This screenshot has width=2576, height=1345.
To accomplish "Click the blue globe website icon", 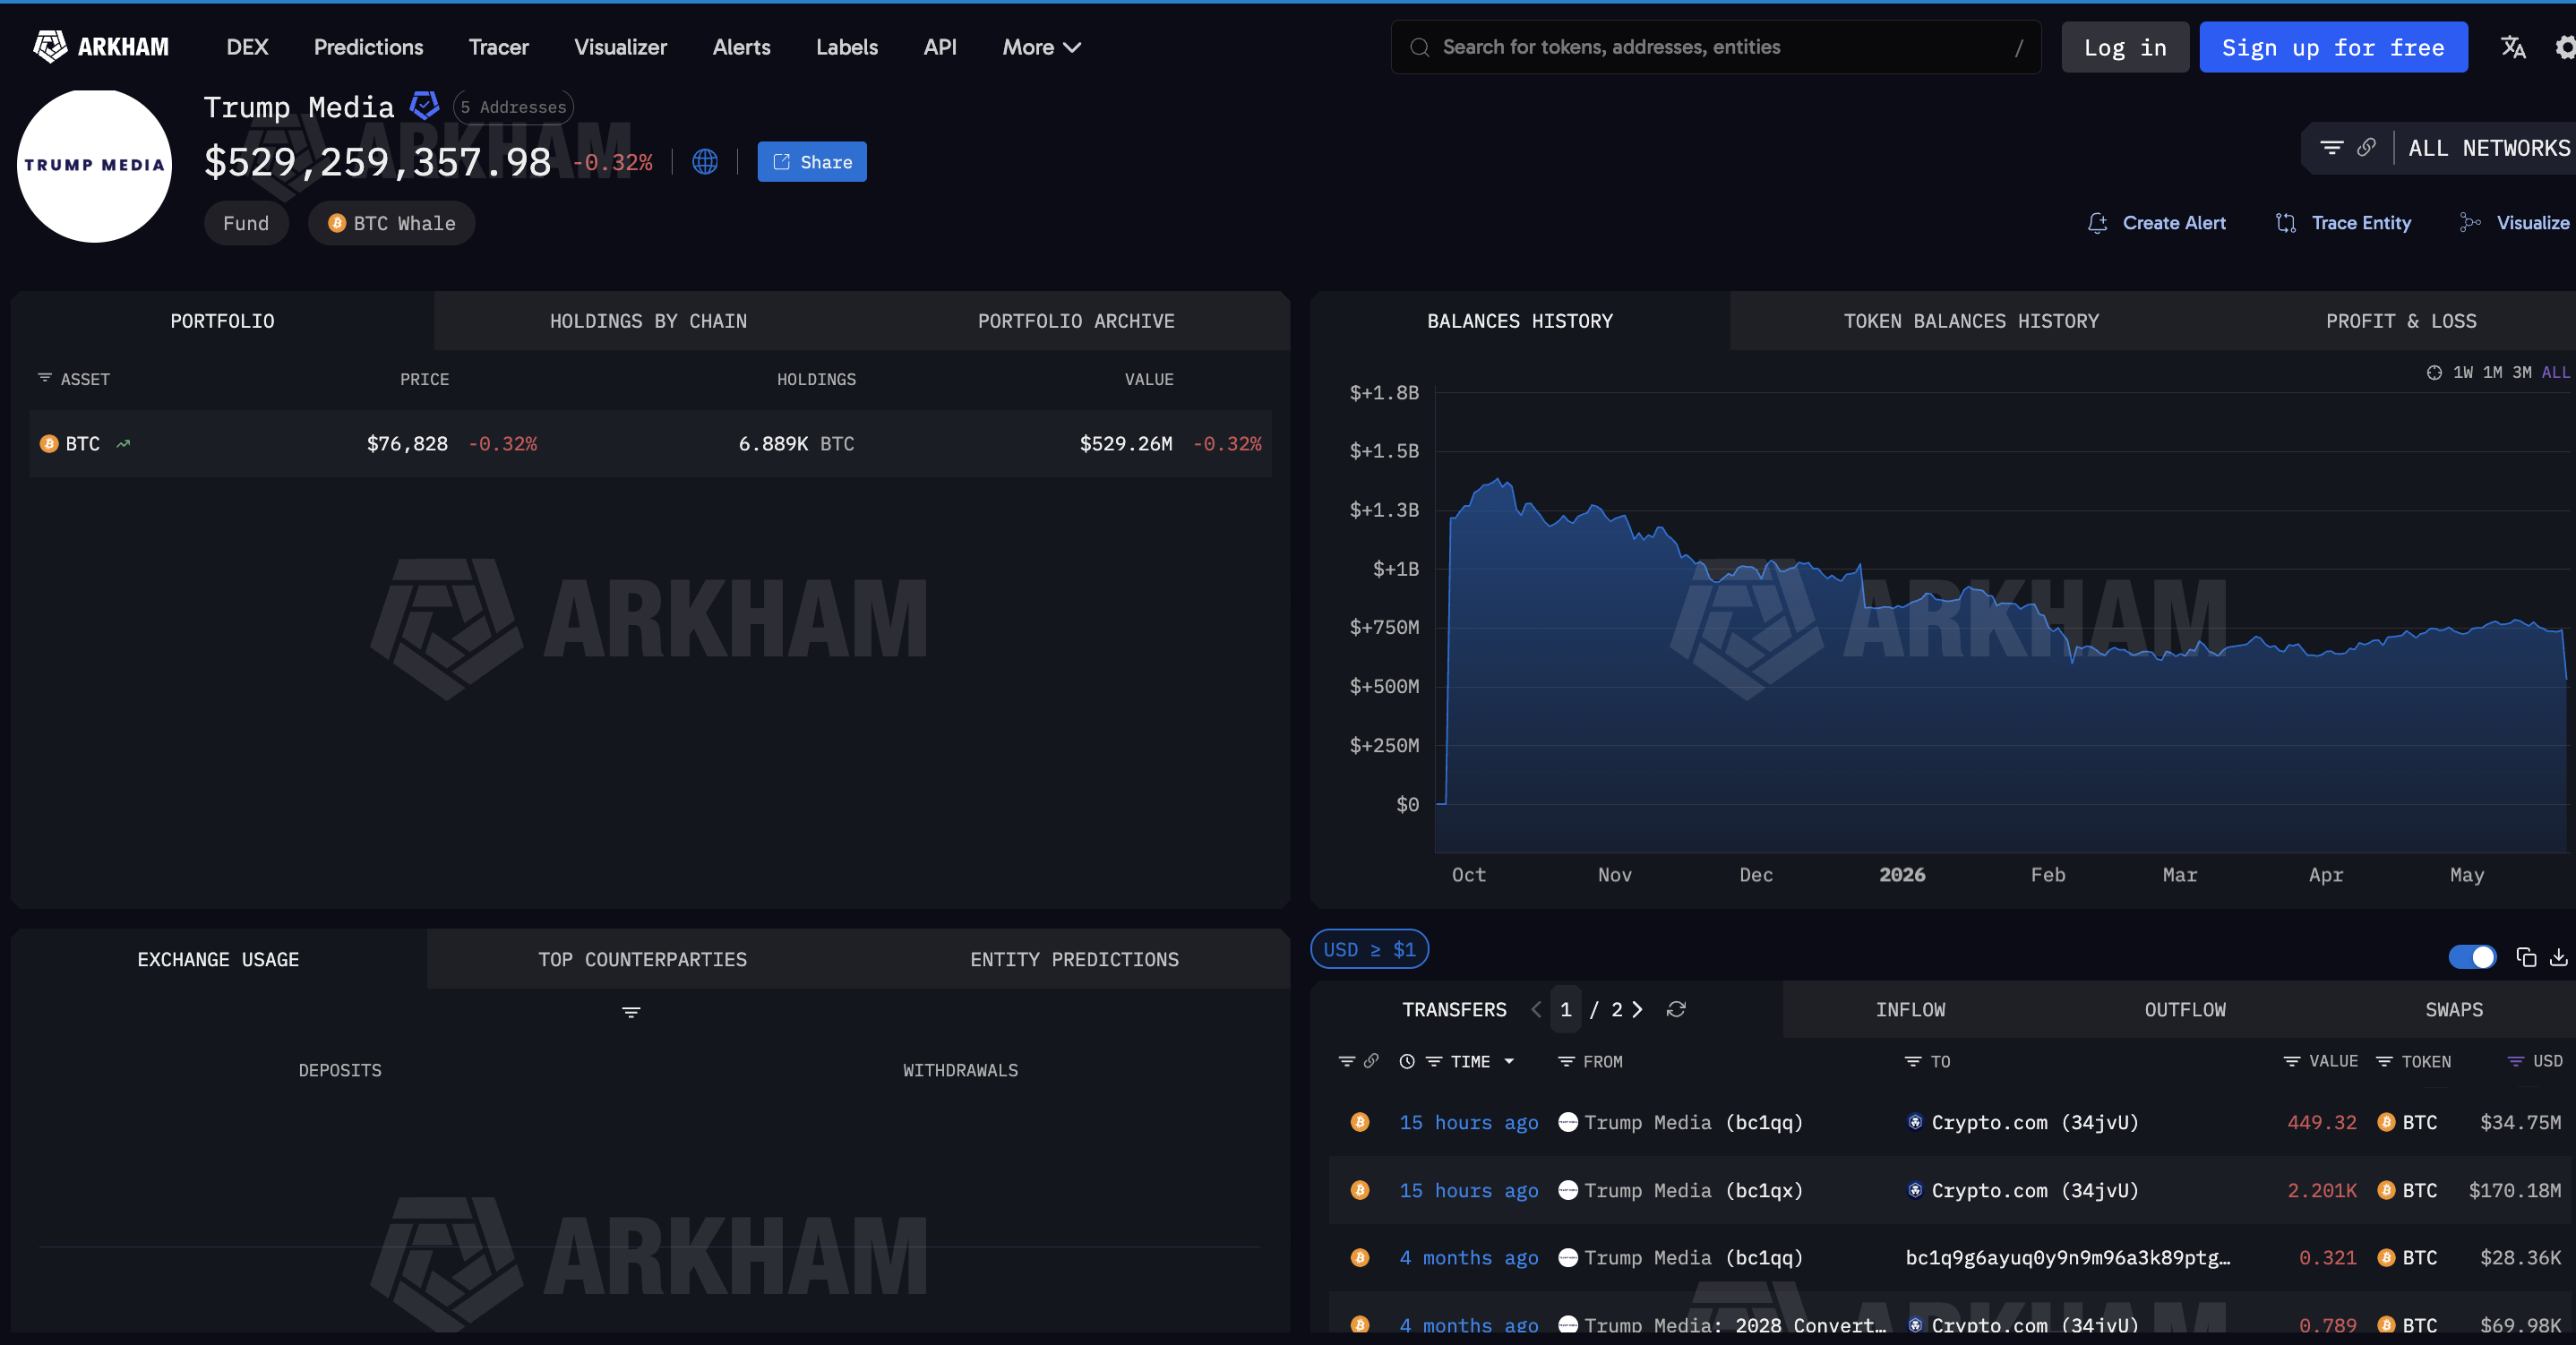I will (705, 162).
